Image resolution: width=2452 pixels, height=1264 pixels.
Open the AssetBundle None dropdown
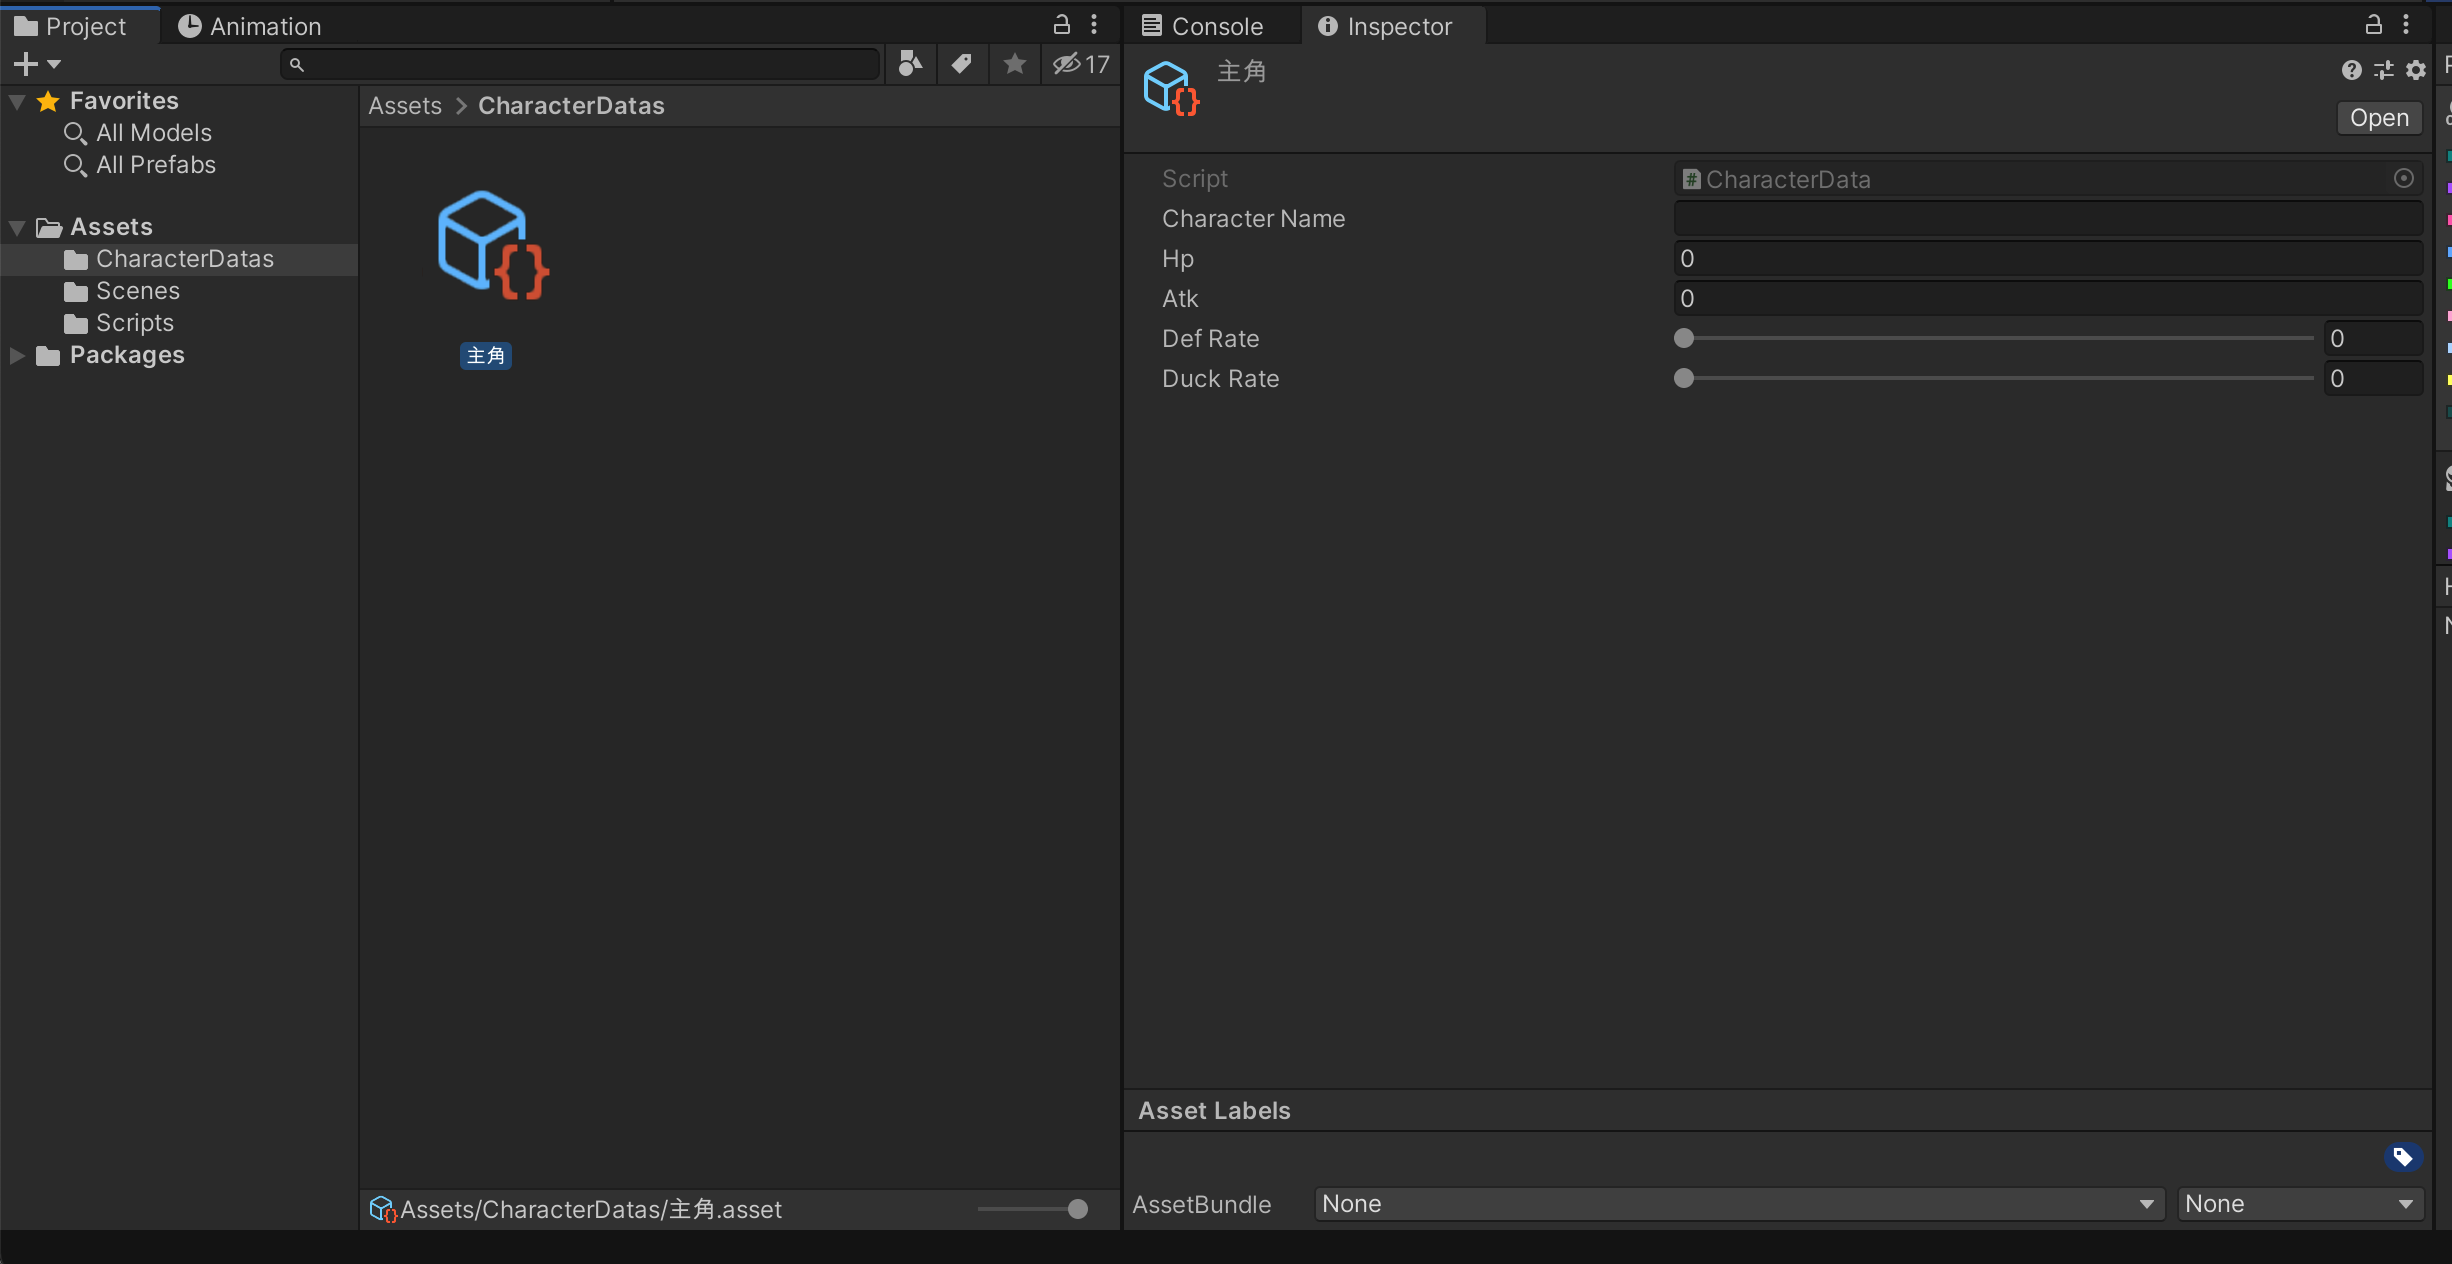pyautogui.click(x=1735, y=1204)
